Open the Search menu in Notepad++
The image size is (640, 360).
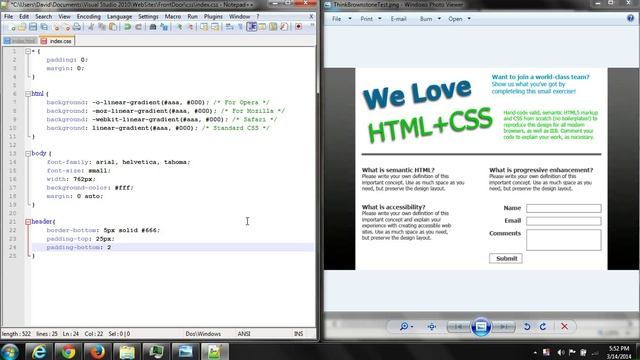point(43,16)
